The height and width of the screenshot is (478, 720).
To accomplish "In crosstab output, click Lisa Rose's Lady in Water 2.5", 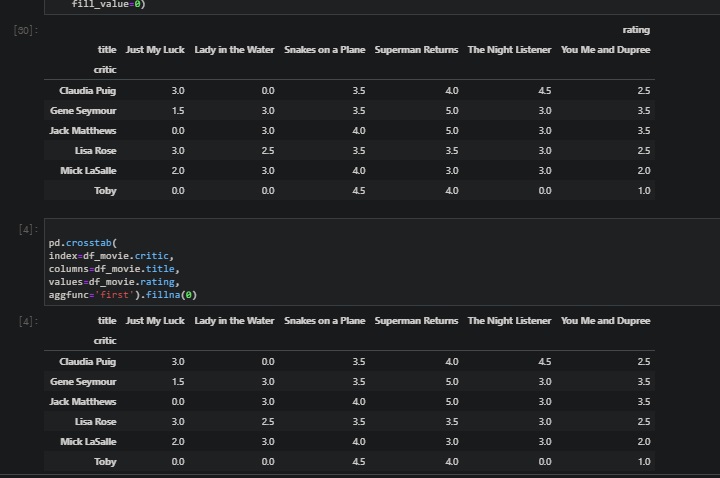I will (268, 422).
